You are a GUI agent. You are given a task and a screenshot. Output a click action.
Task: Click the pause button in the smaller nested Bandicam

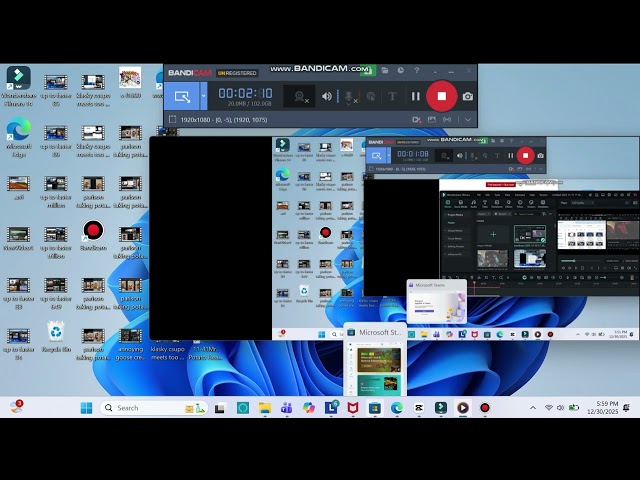(x=511, y=156)
